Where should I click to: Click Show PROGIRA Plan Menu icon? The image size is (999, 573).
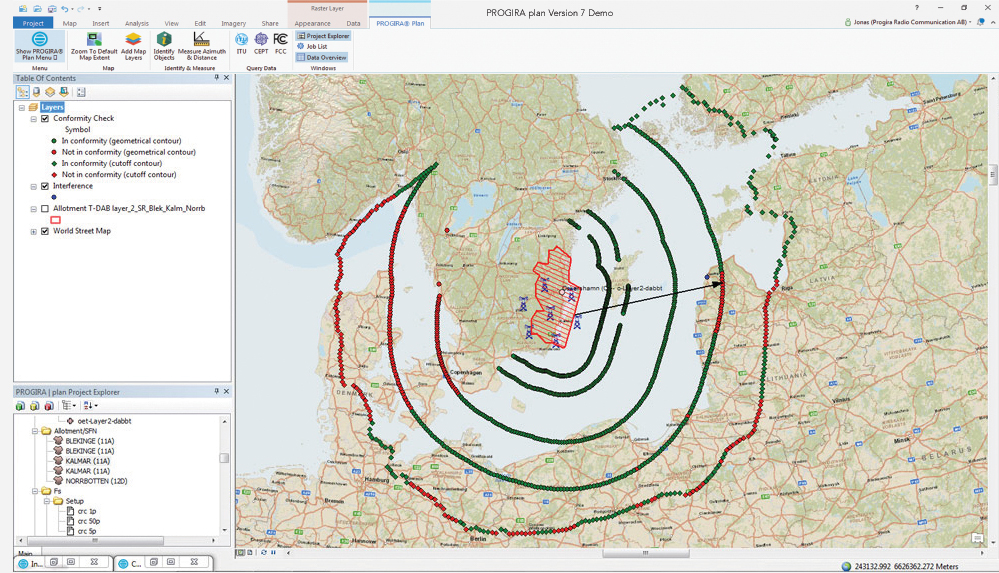pos(40,39)
